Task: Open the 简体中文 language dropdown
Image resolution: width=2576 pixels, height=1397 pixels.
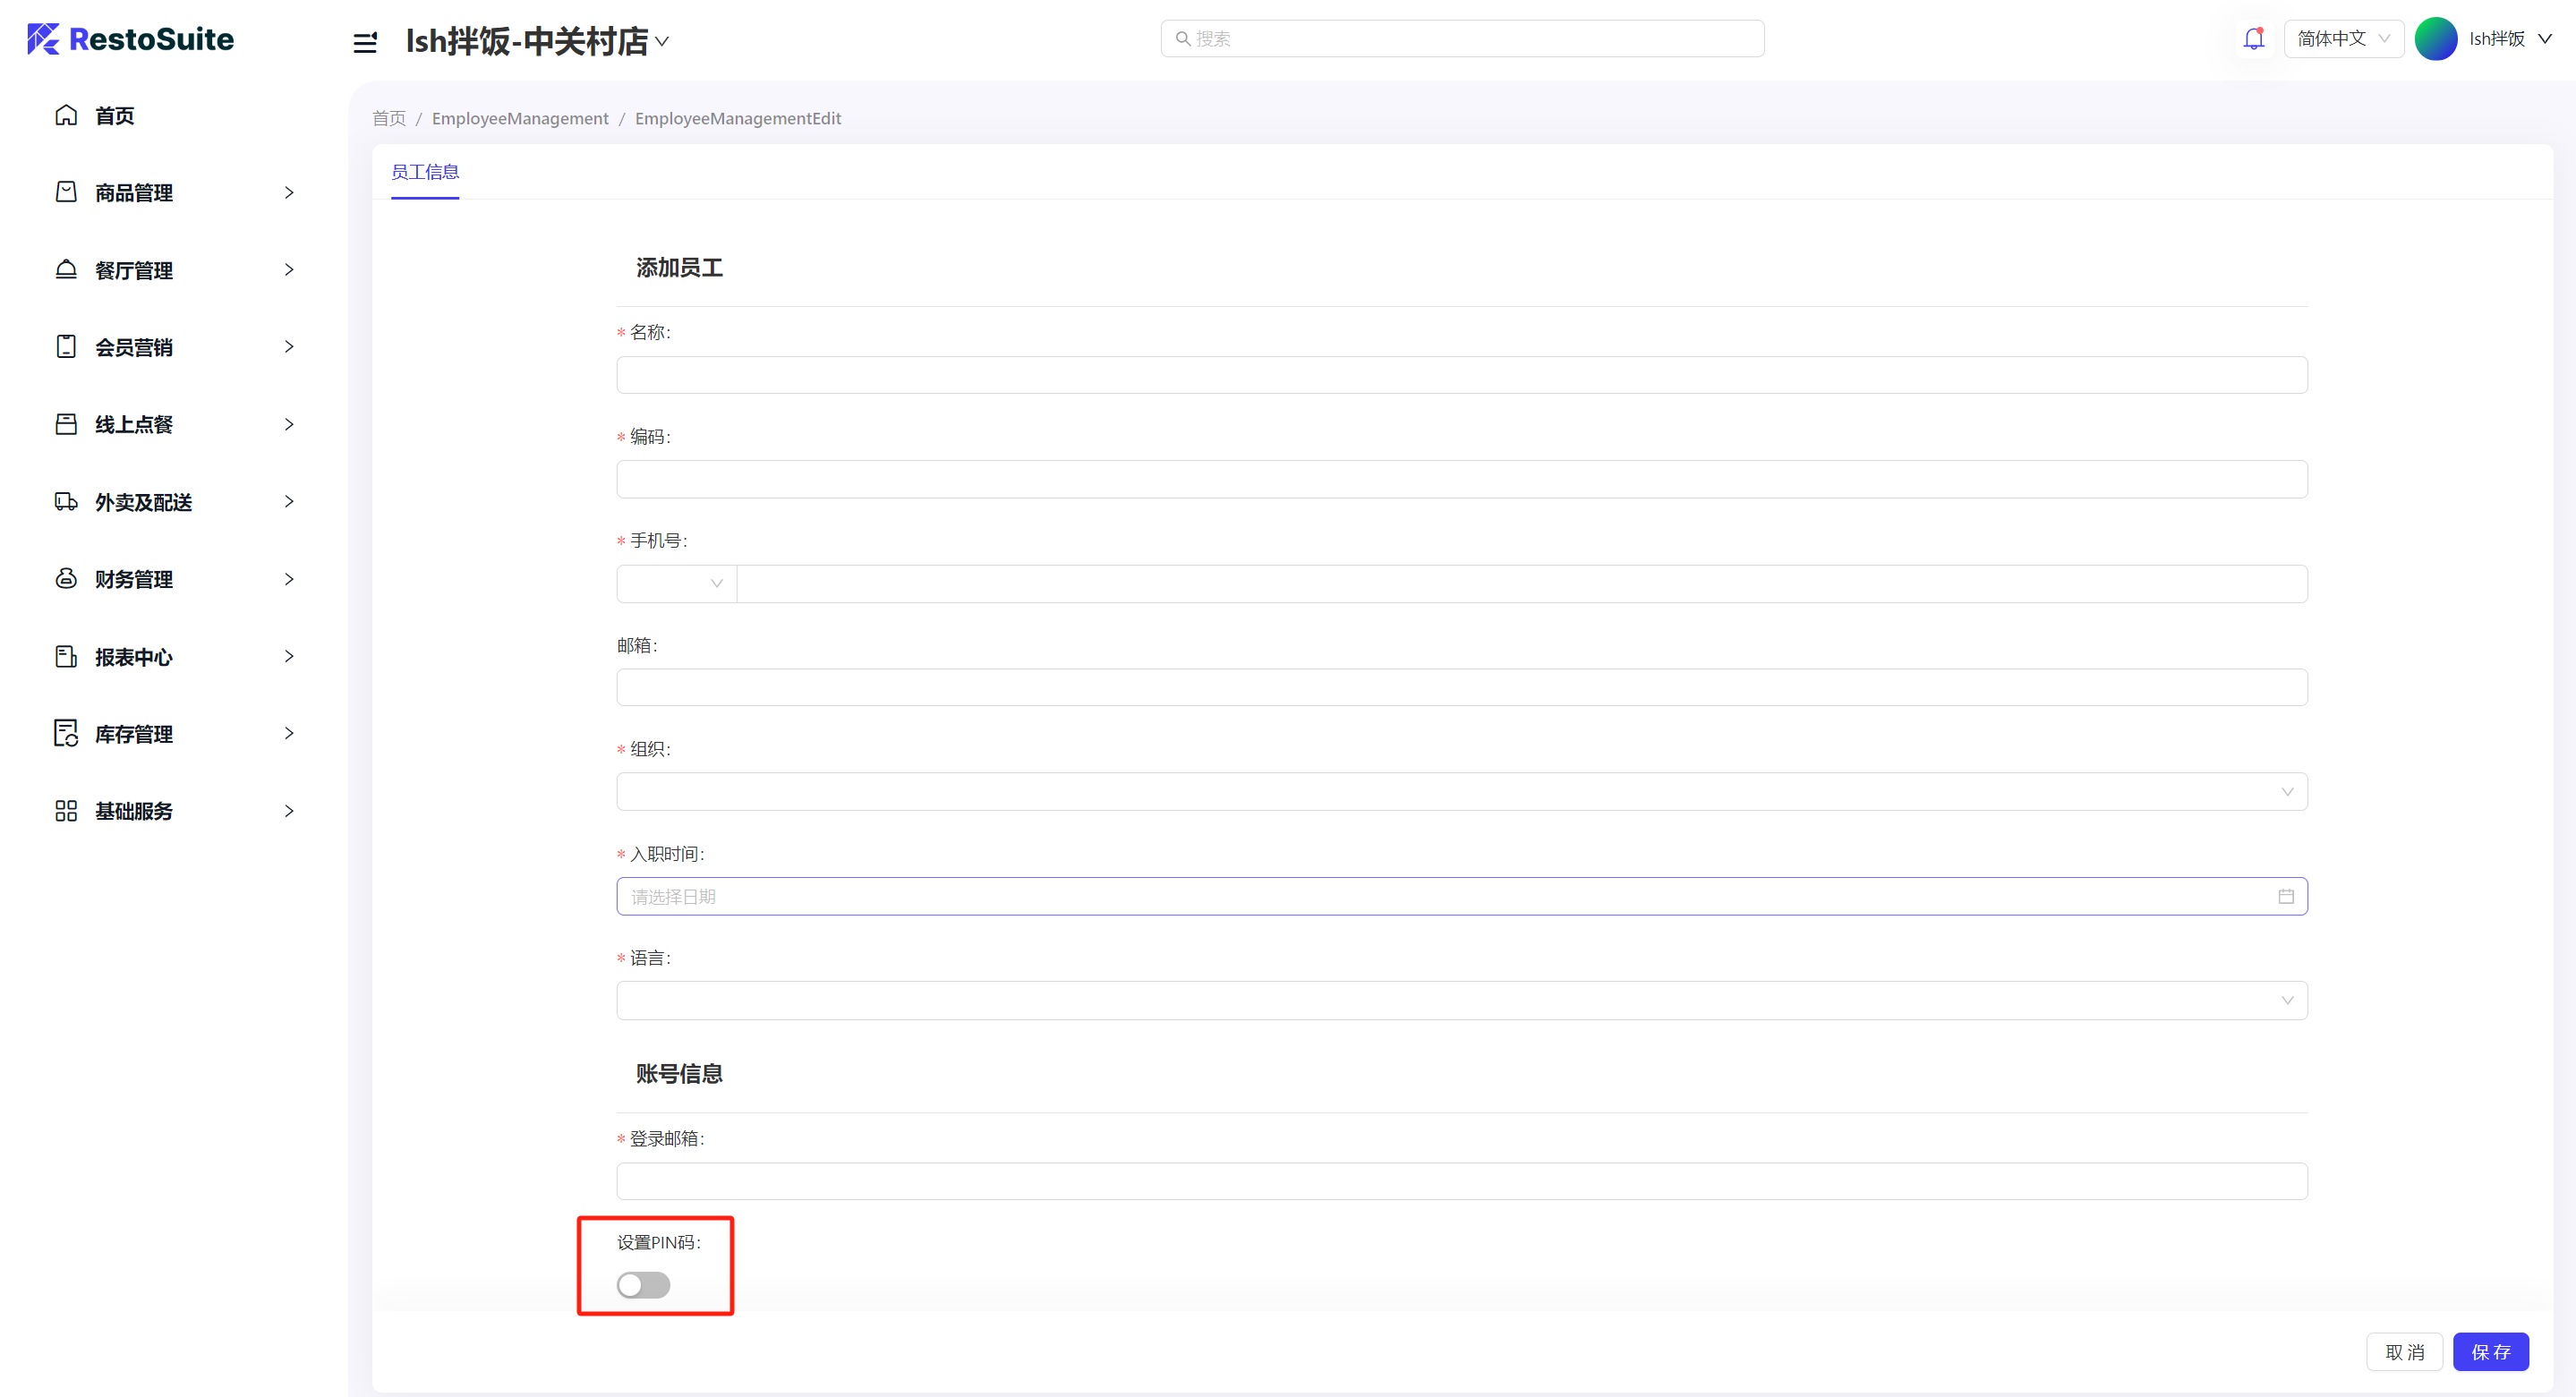Action: point(2343,39)
